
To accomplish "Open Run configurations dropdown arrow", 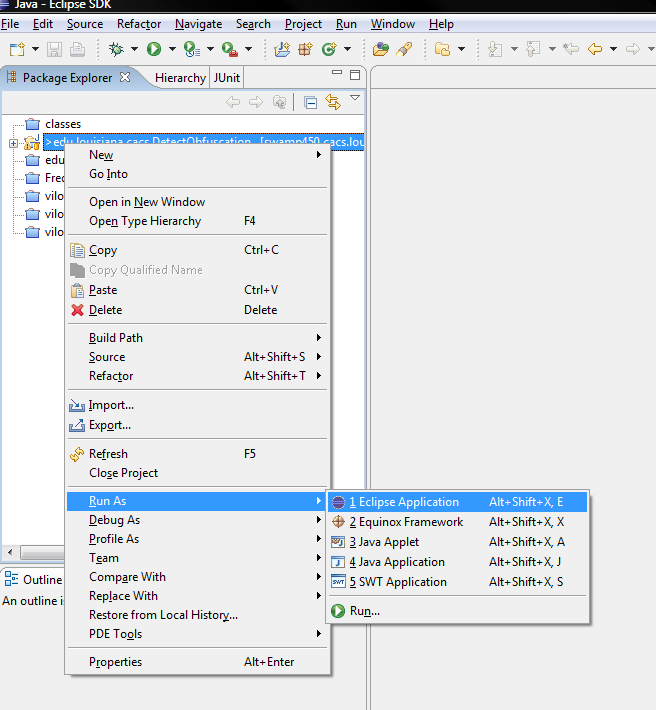I will click(x=172, y=49).
